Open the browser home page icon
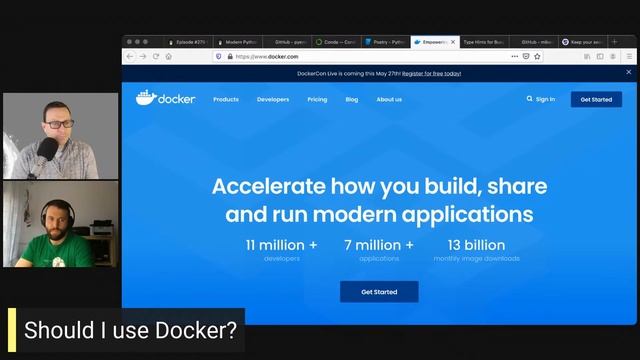The height and width of the screenshot is (360, 640). click(169, 56)
